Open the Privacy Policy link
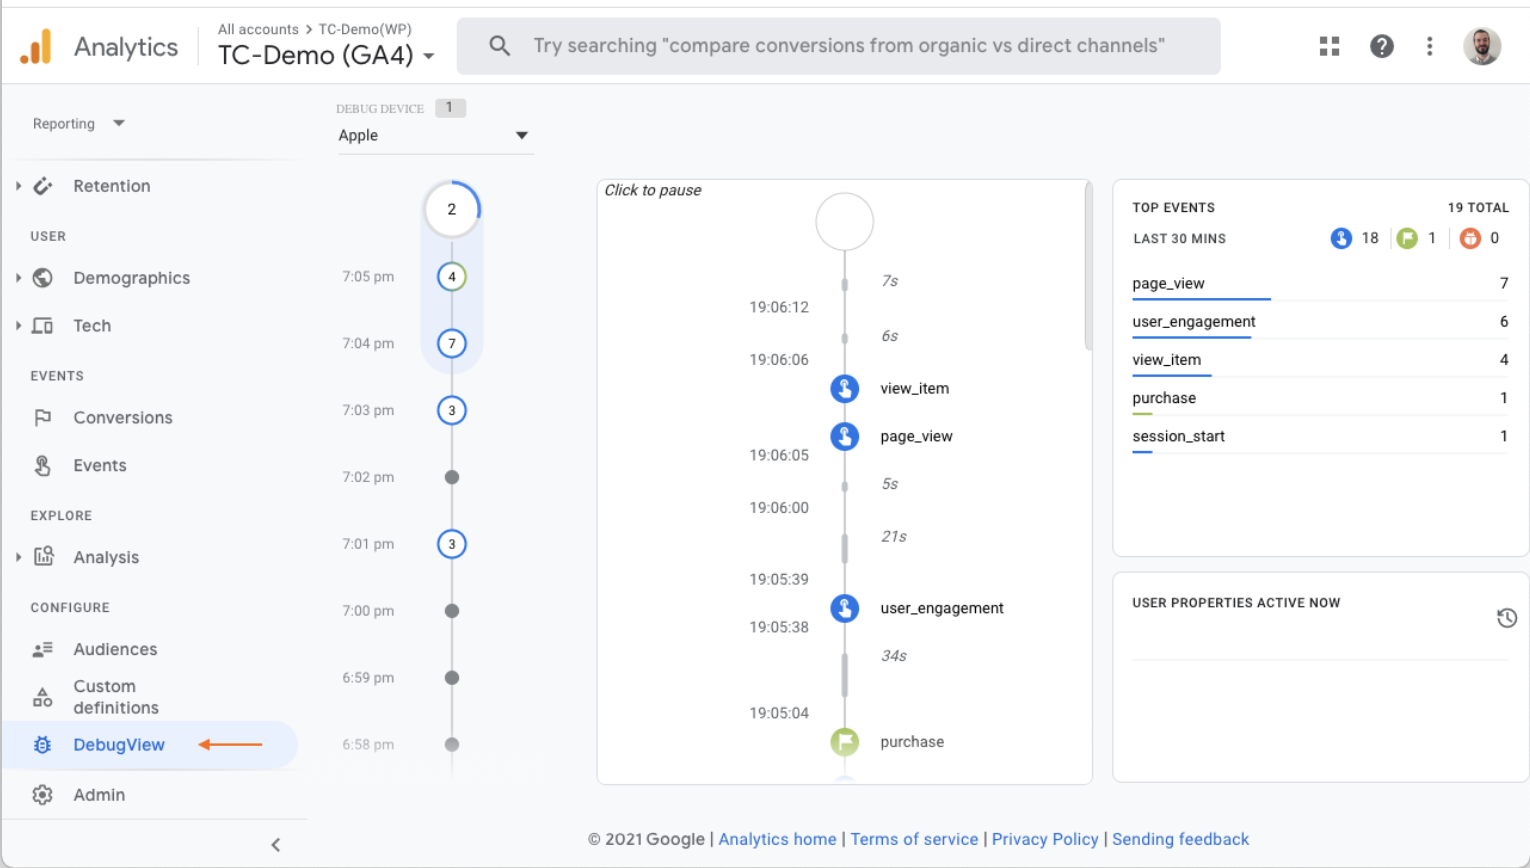The width and height of the screenshot is (1530, 868). coord(1045,839)
